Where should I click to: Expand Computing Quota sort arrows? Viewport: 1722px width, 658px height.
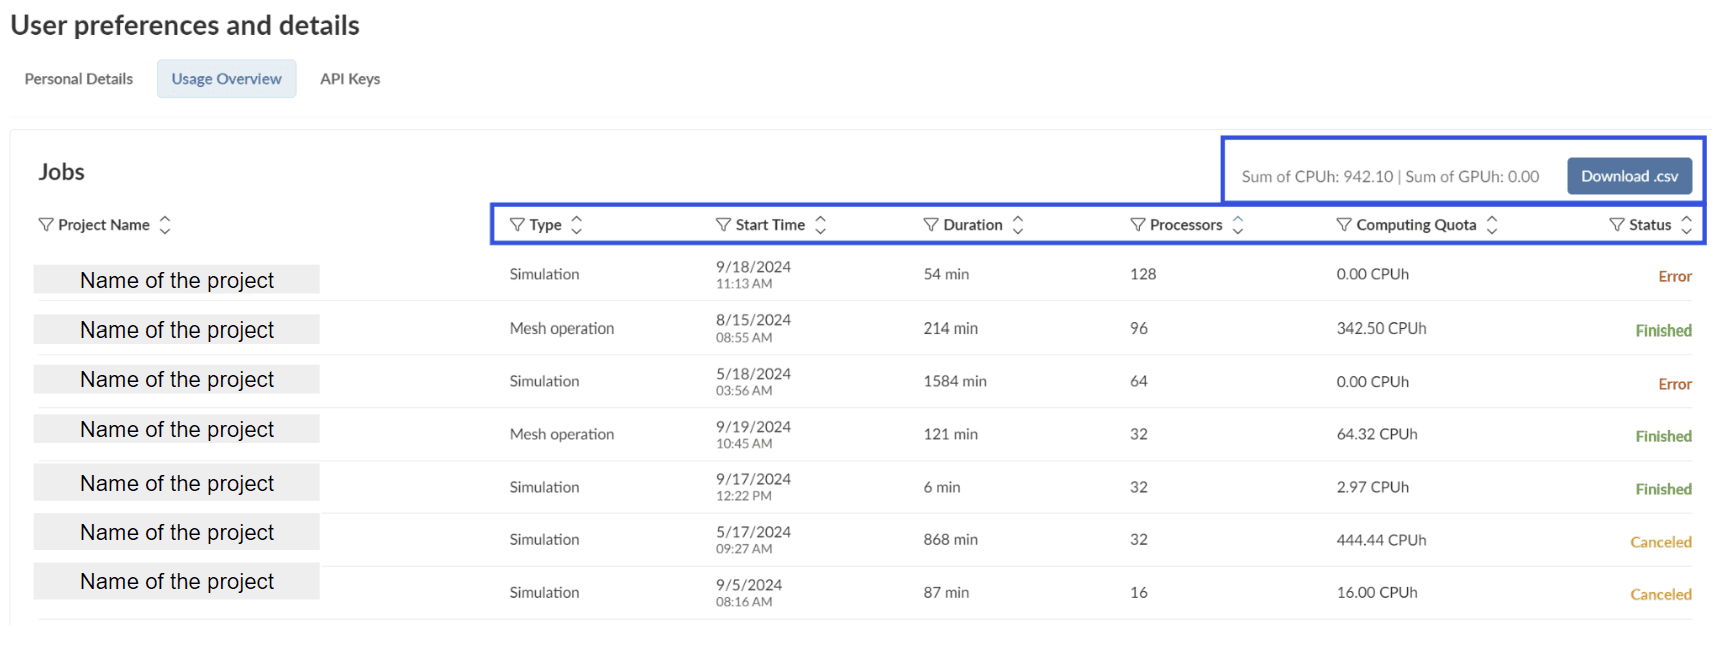pyautogui.click(x=1492, y=225)
